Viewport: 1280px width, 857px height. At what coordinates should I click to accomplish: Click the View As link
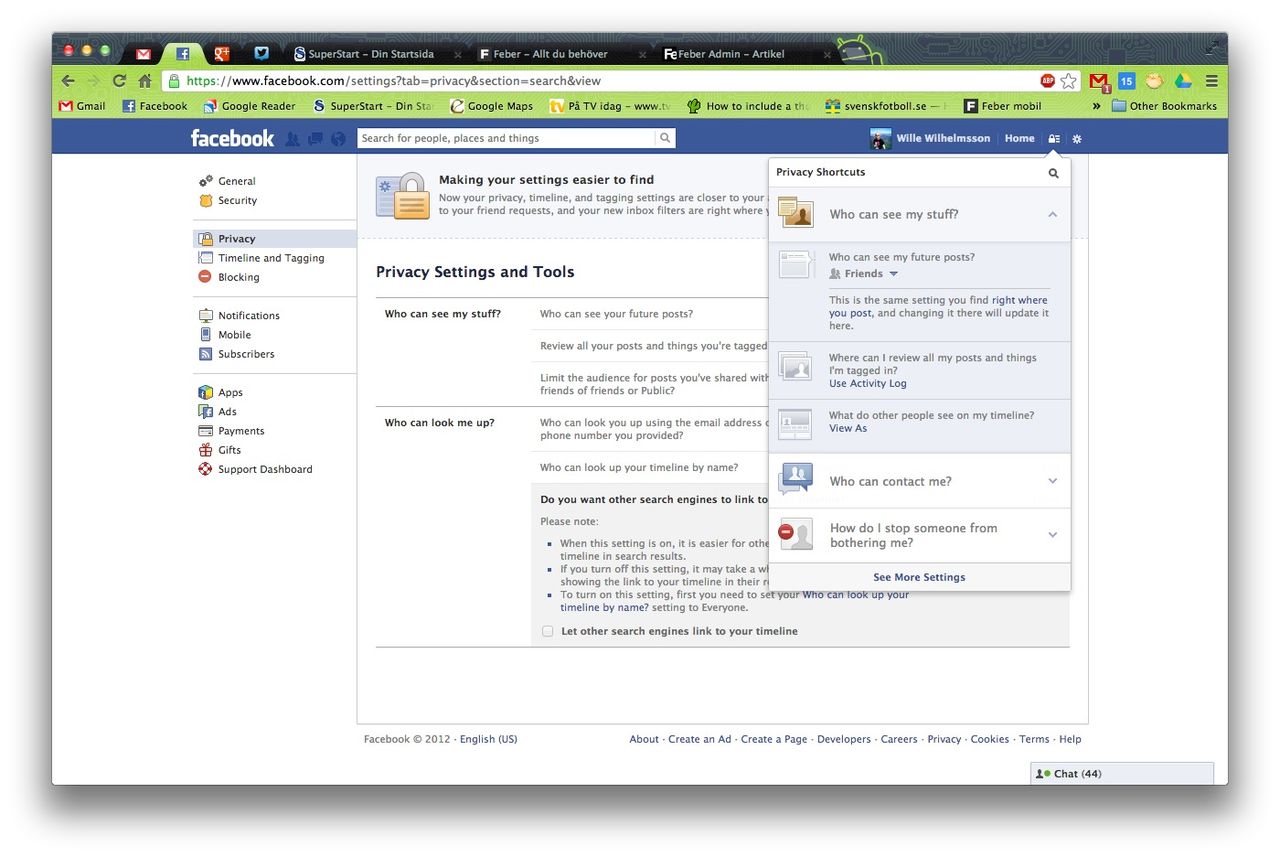848,428
